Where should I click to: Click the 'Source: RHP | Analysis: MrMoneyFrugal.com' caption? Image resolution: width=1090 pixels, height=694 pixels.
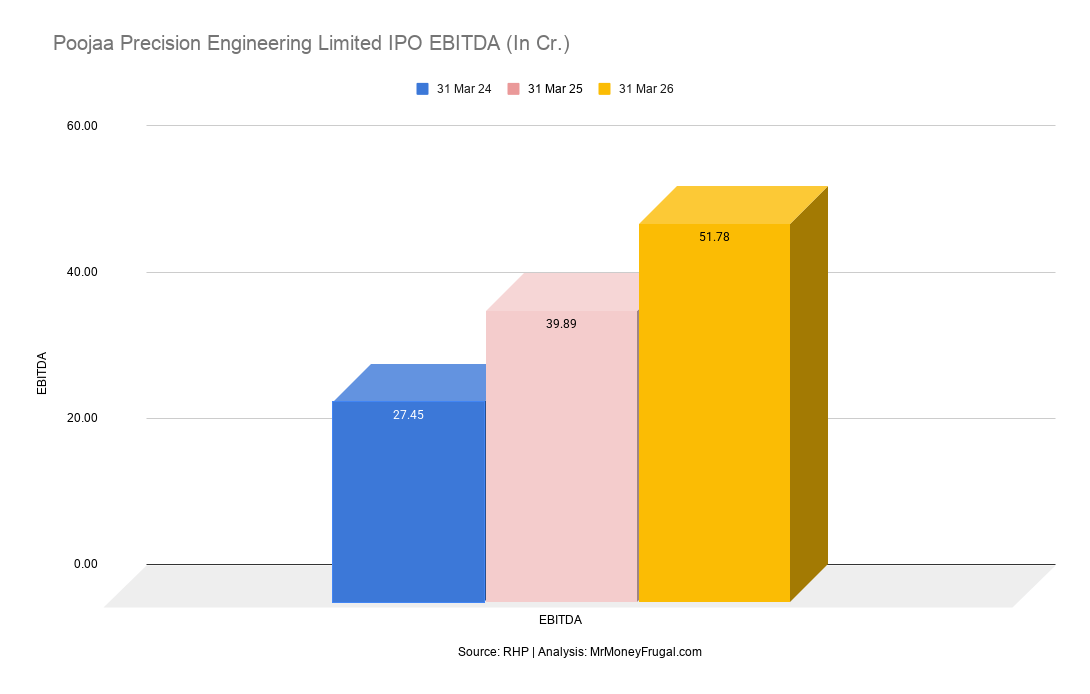(x=580, y=652)
